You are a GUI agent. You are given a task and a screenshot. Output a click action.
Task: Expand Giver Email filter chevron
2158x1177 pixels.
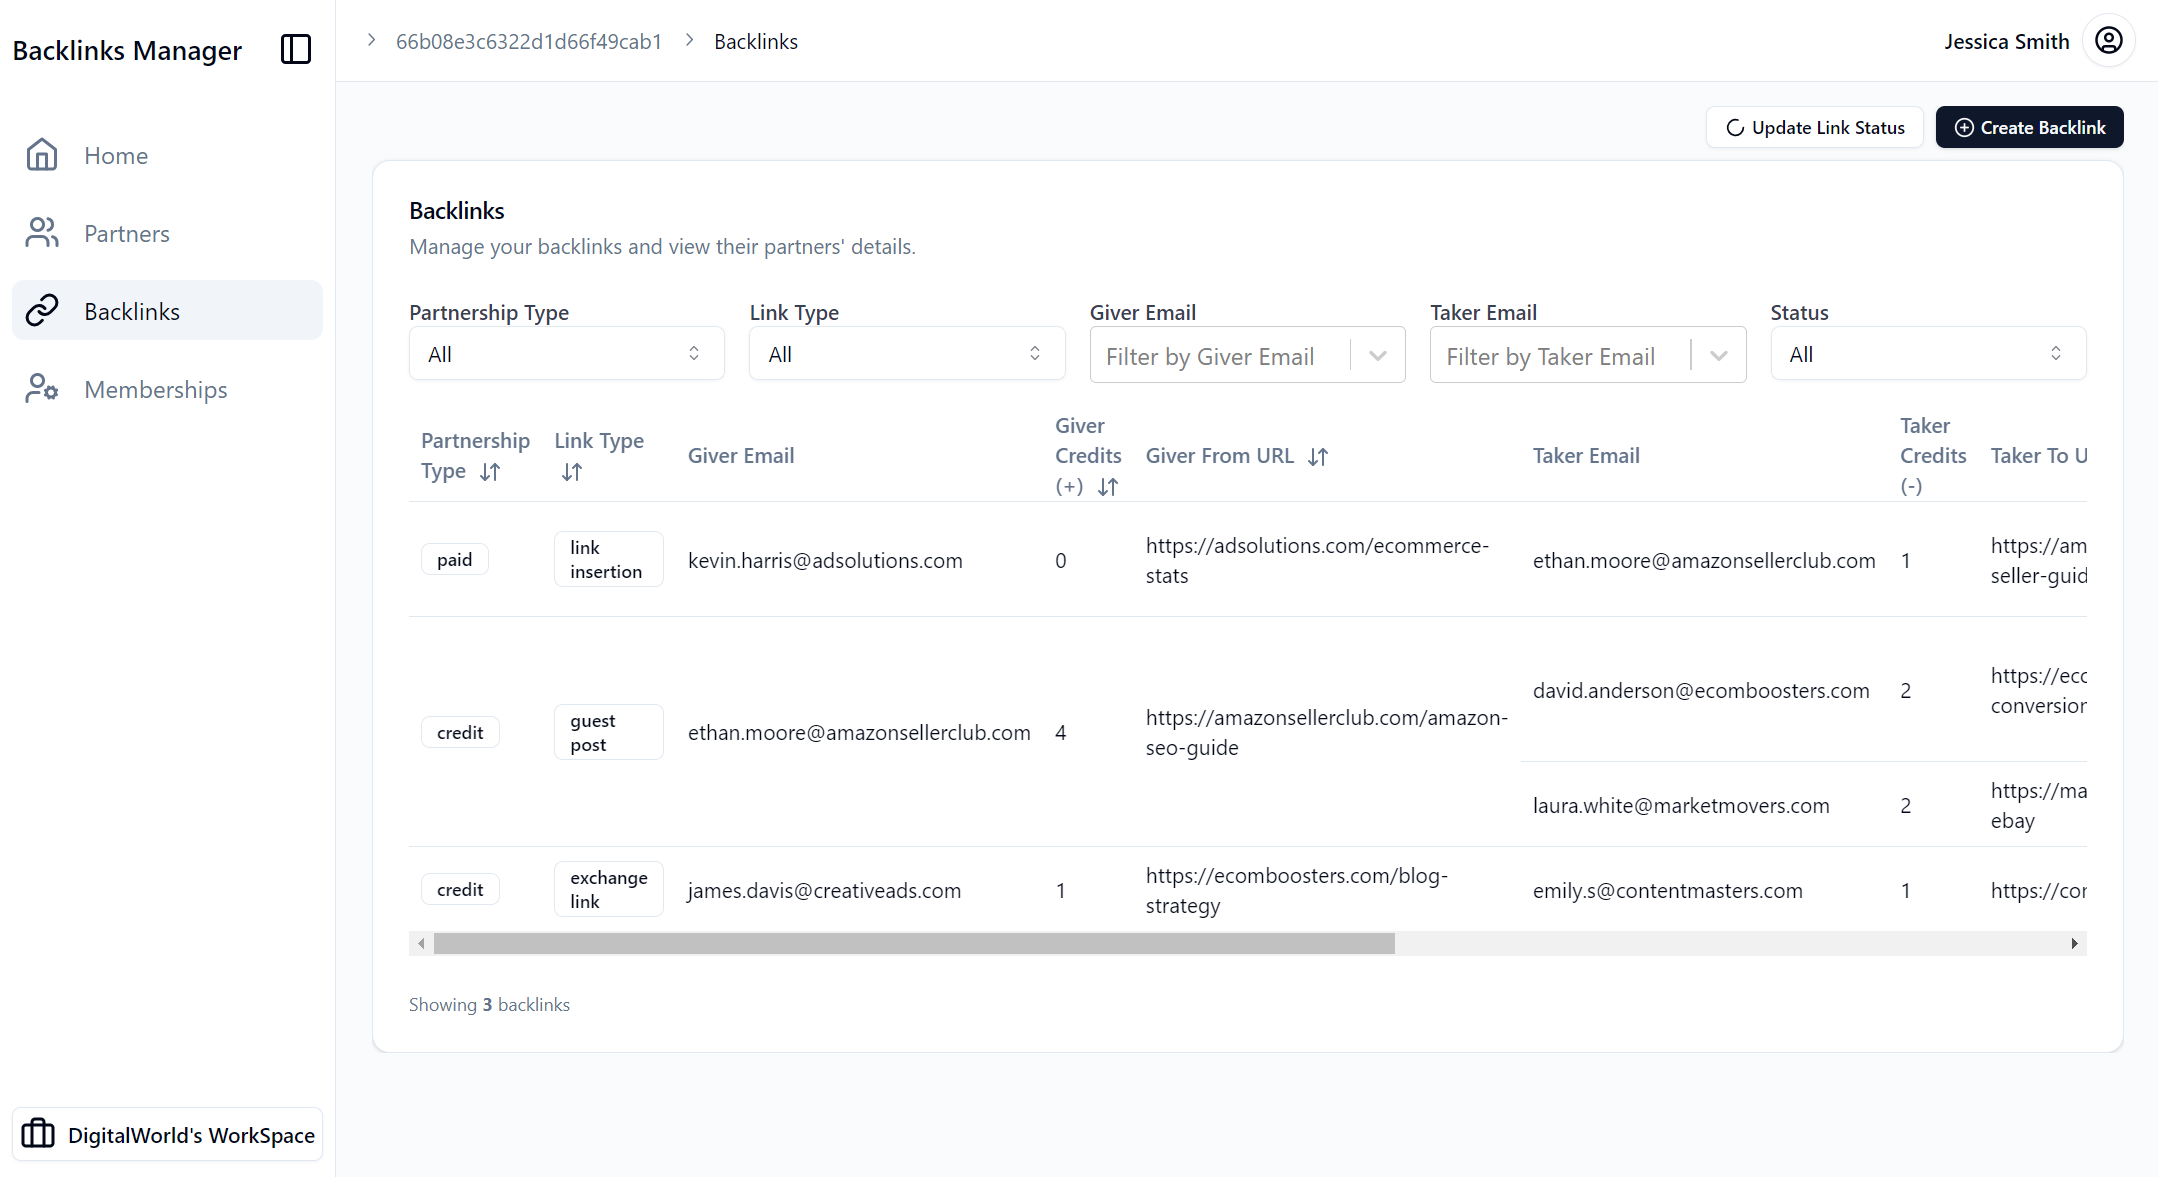pos(1378,356)
